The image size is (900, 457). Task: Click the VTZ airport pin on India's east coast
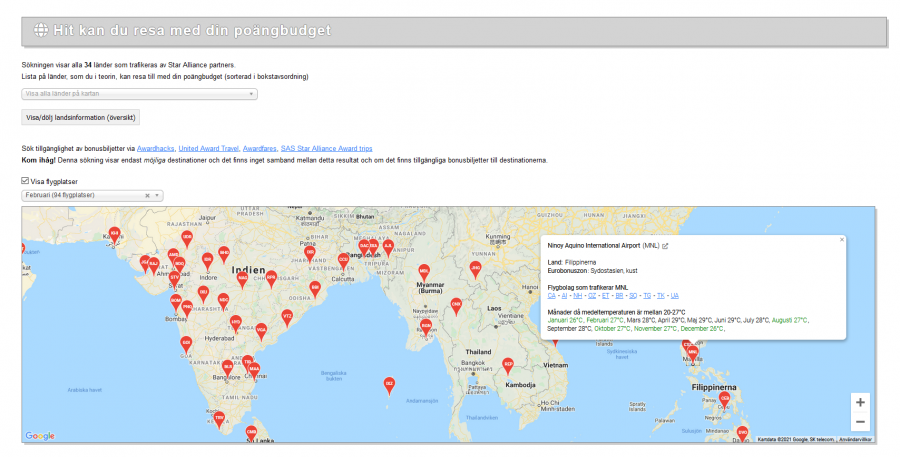point(287,316)
